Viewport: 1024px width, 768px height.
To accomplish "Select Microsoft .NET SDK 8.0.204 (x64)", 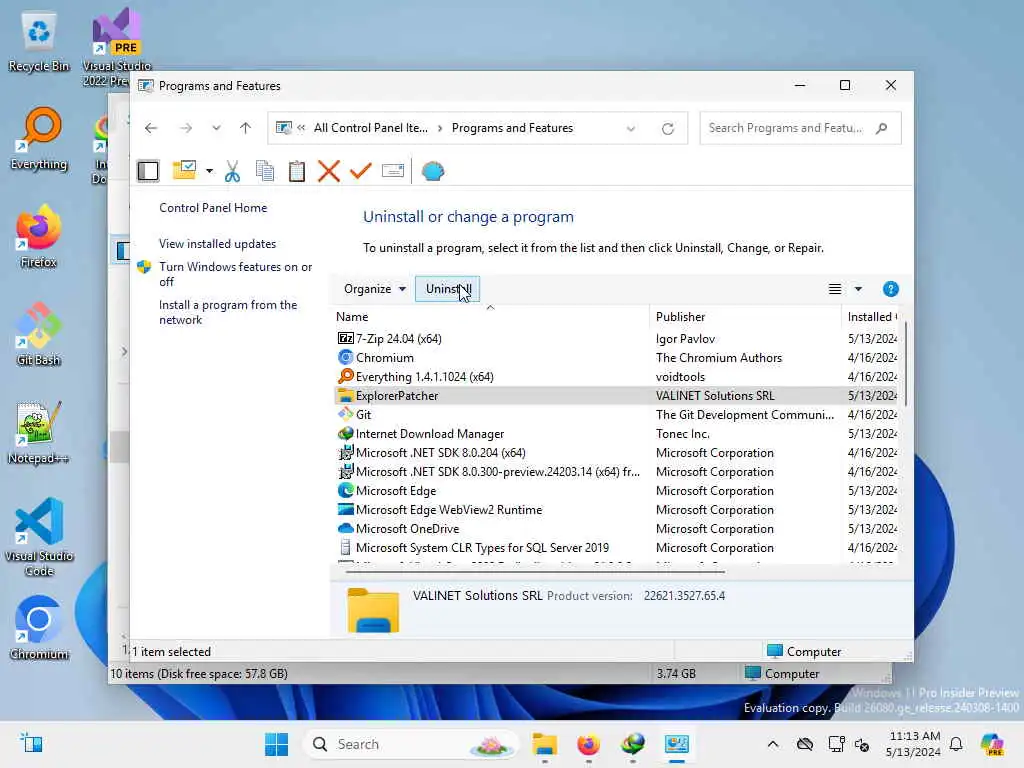I will (x=616, y=453).
